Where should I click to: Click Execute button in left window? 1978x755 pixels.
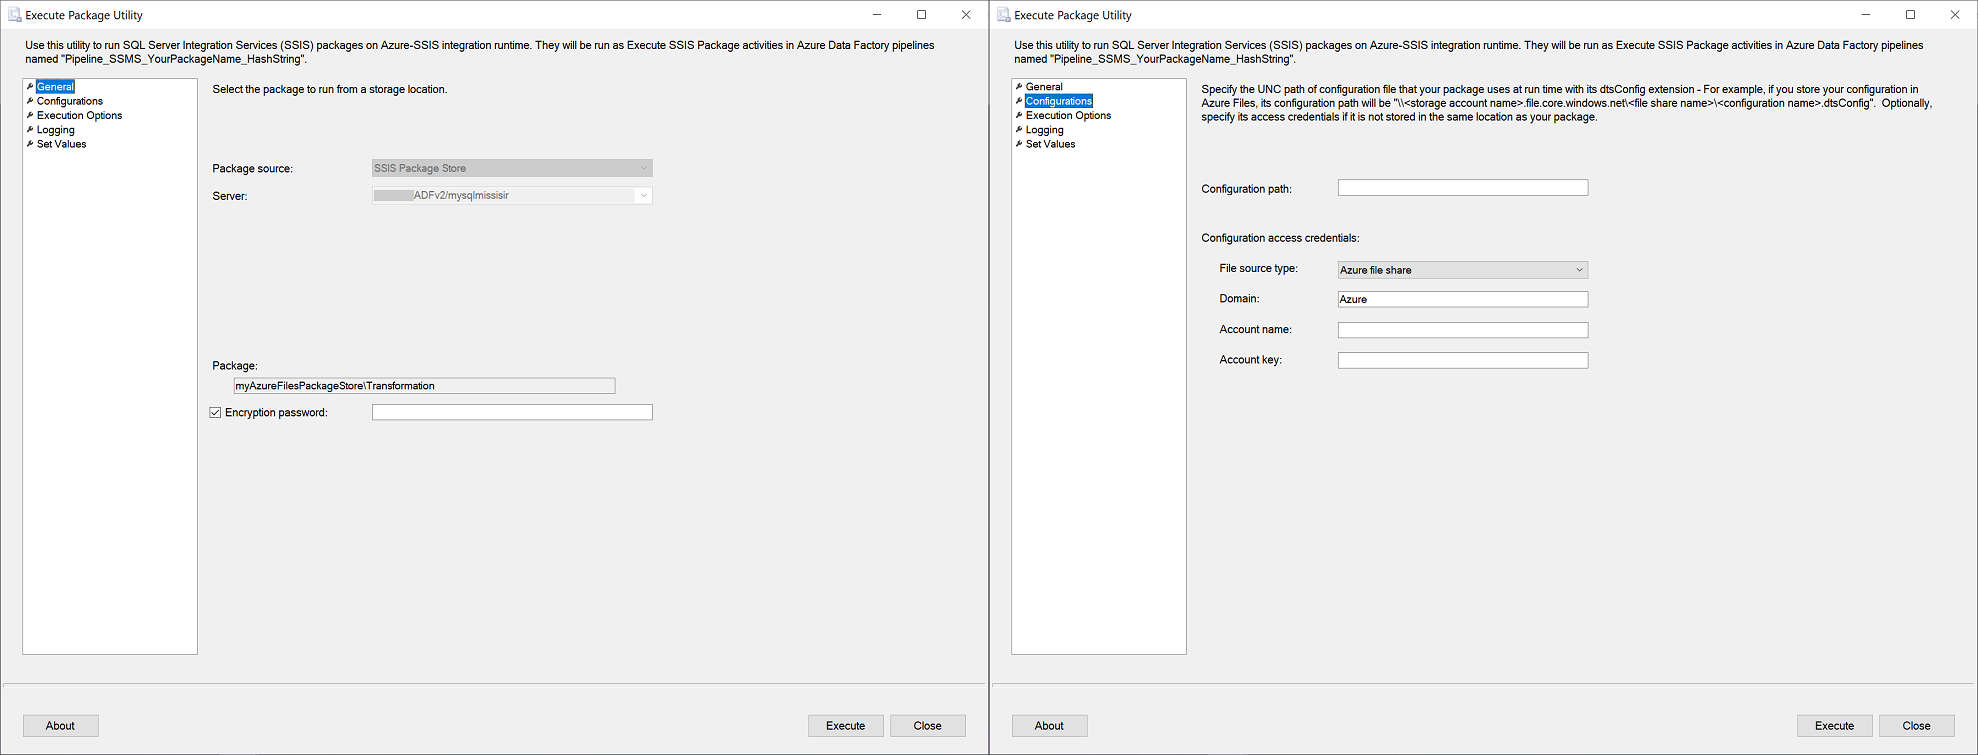(845, 726)
